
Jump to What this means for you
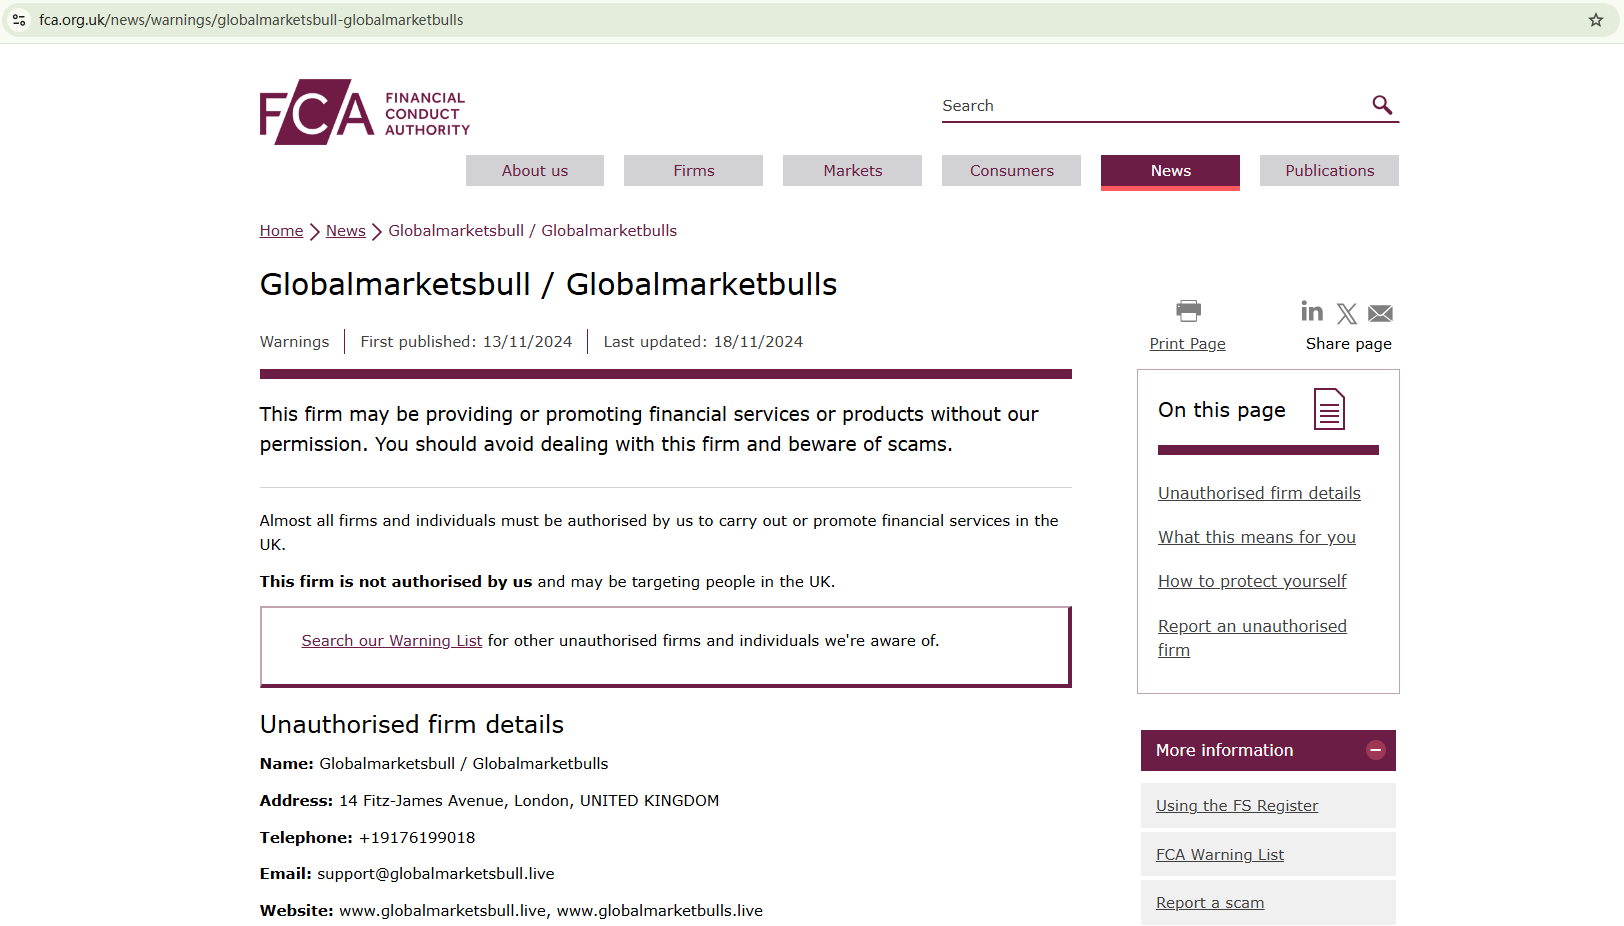coord(1257,537)
